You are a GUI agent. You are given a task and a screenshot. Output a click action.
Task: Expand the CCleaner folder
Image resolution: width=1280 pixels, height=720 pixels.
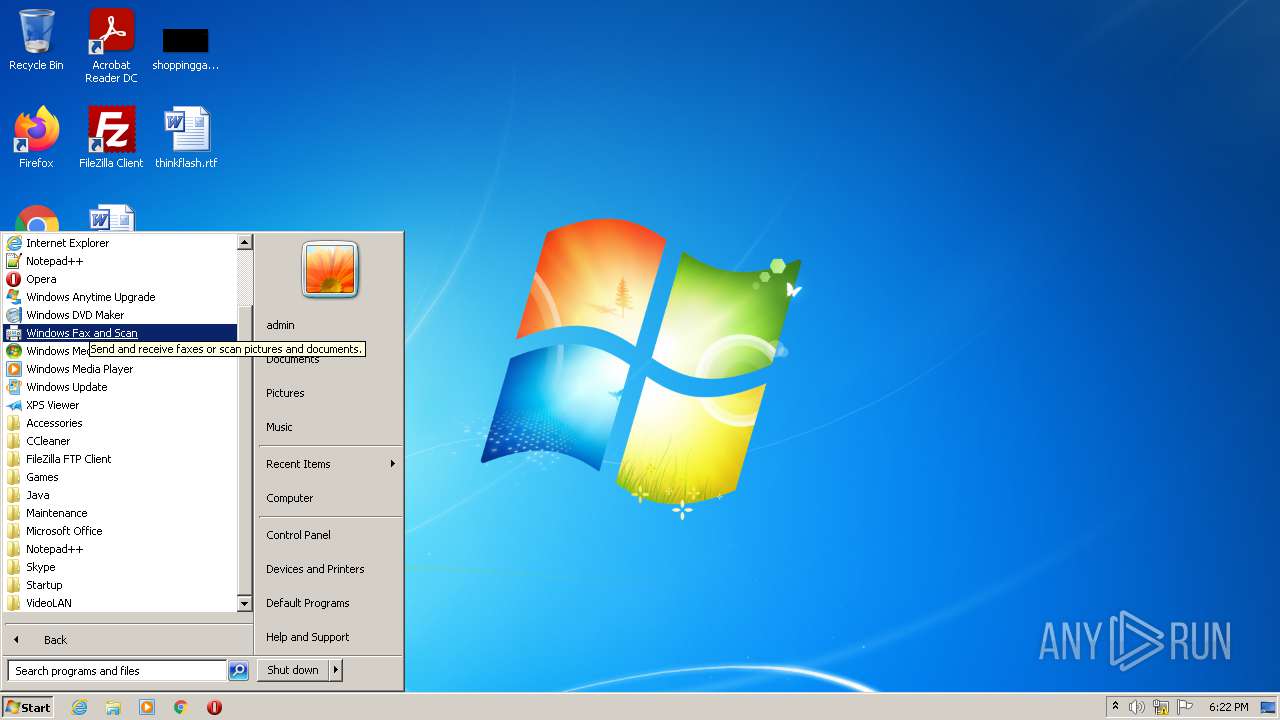[x=120, y=441]
